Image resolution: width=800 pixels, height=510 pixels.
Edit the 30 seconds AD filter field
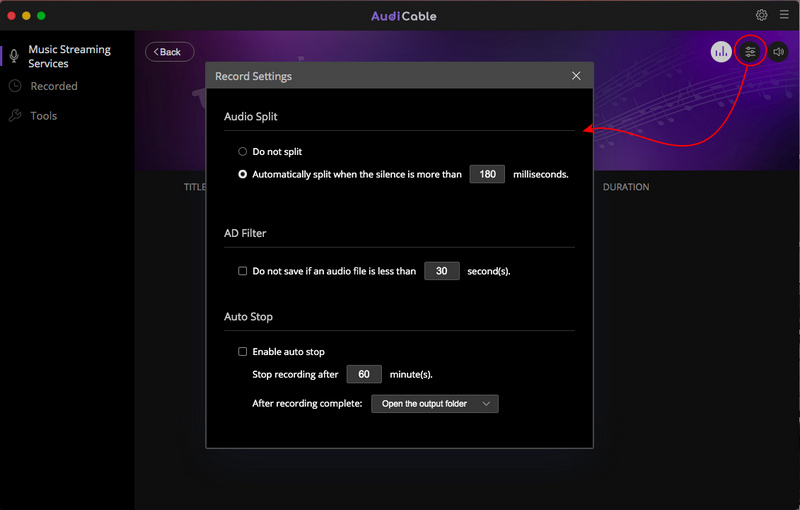442,271
